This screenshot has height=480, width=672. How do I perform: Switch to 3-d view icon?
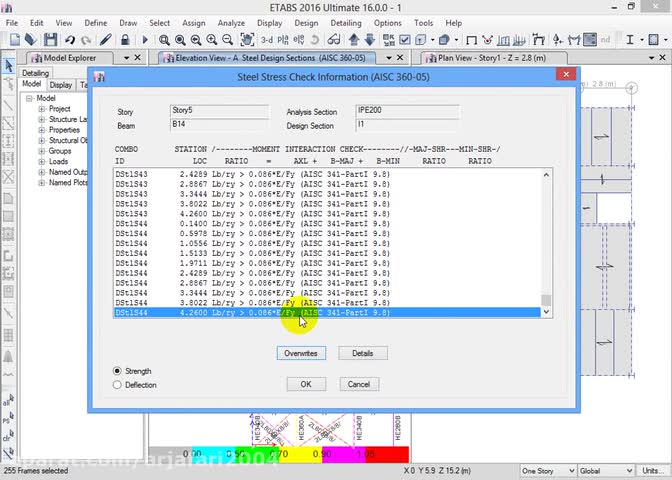pyautogui.click(x=267, y=40)
